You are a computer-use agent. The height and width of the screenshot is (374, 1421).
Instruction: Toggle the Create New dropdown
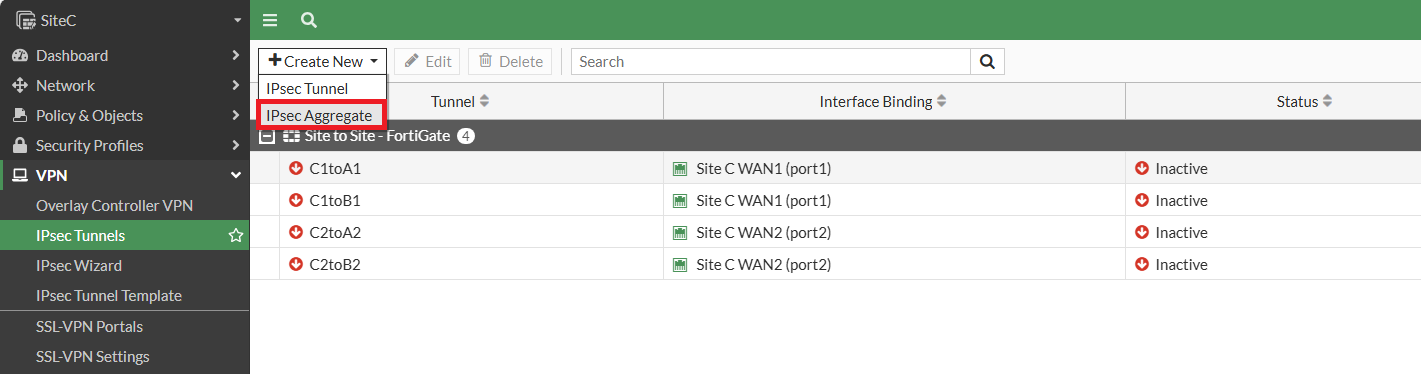tap(322, 61)
